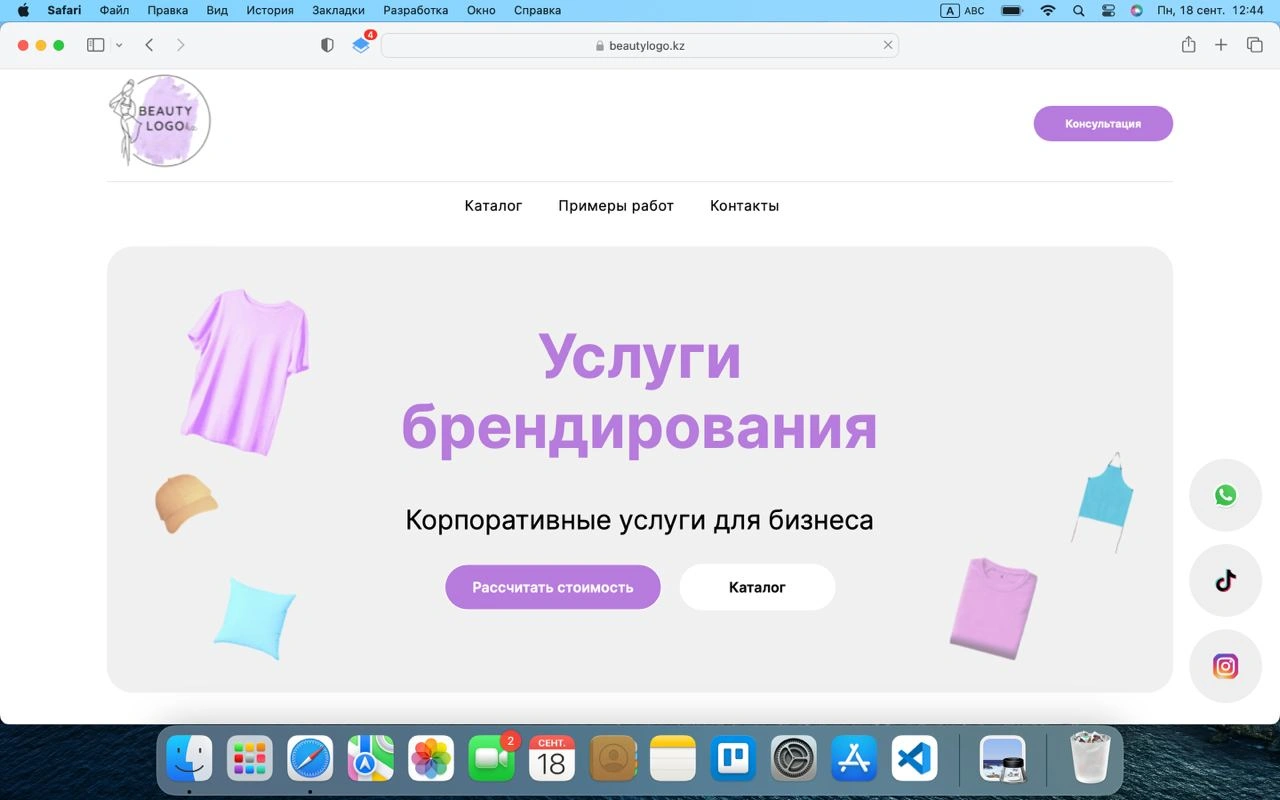Open the Контакты navigation link
This screenshot has height=800, width=1280.
(x=744, y=206)
